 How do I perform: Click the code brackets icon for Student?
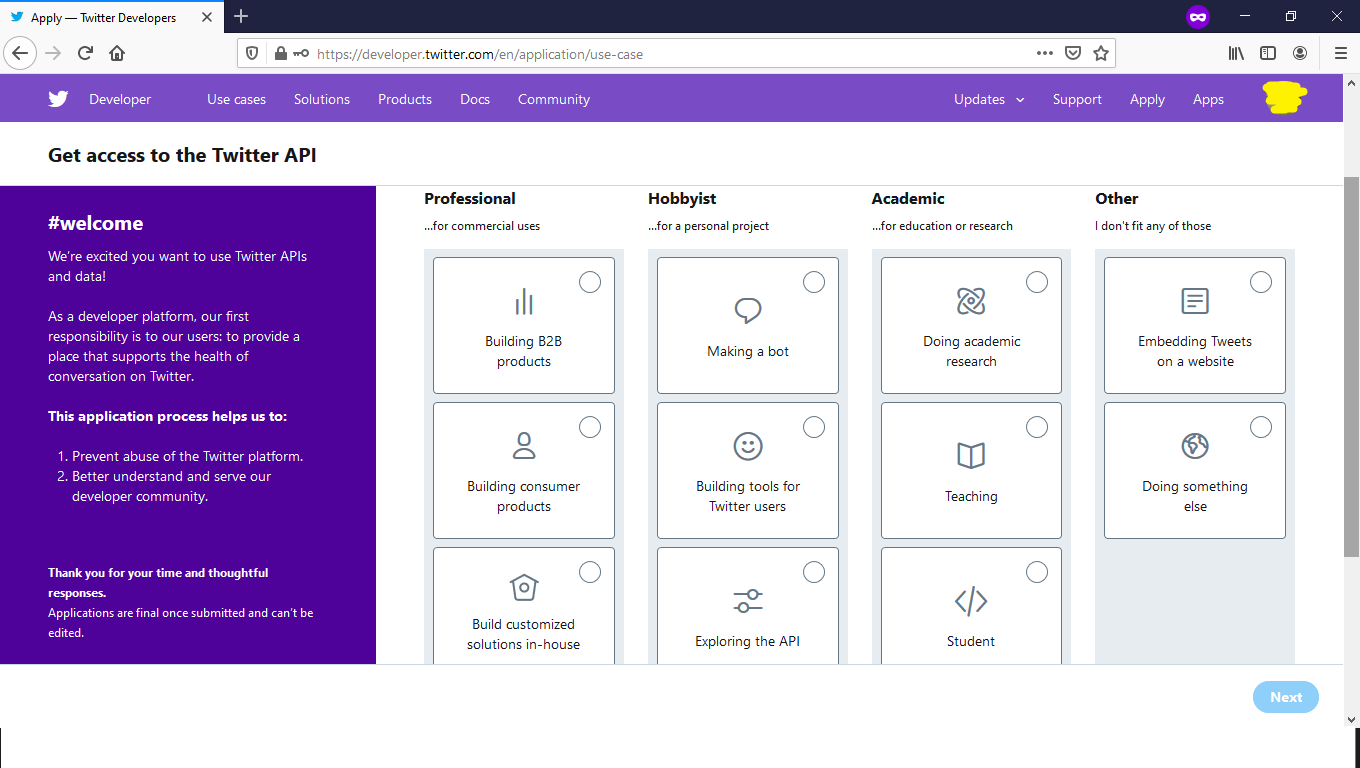(971, 601)
